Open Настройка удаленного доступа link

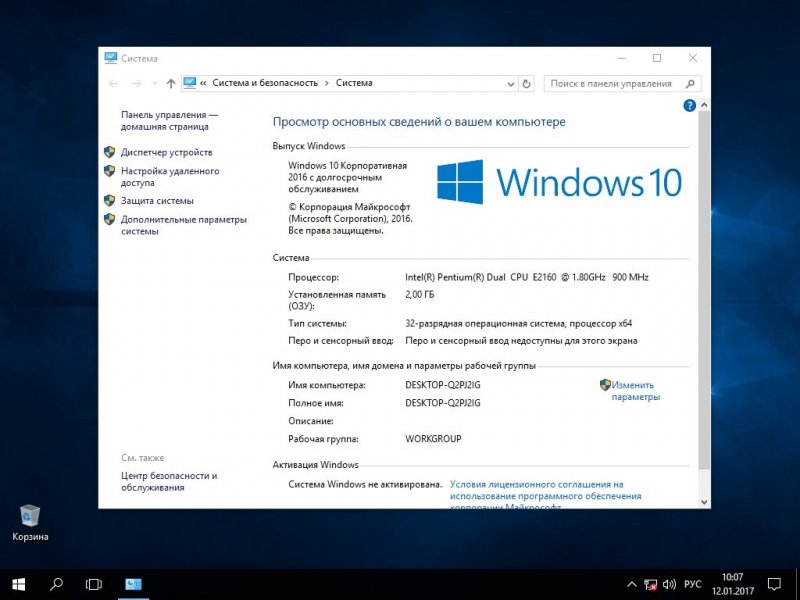(170, 177)
